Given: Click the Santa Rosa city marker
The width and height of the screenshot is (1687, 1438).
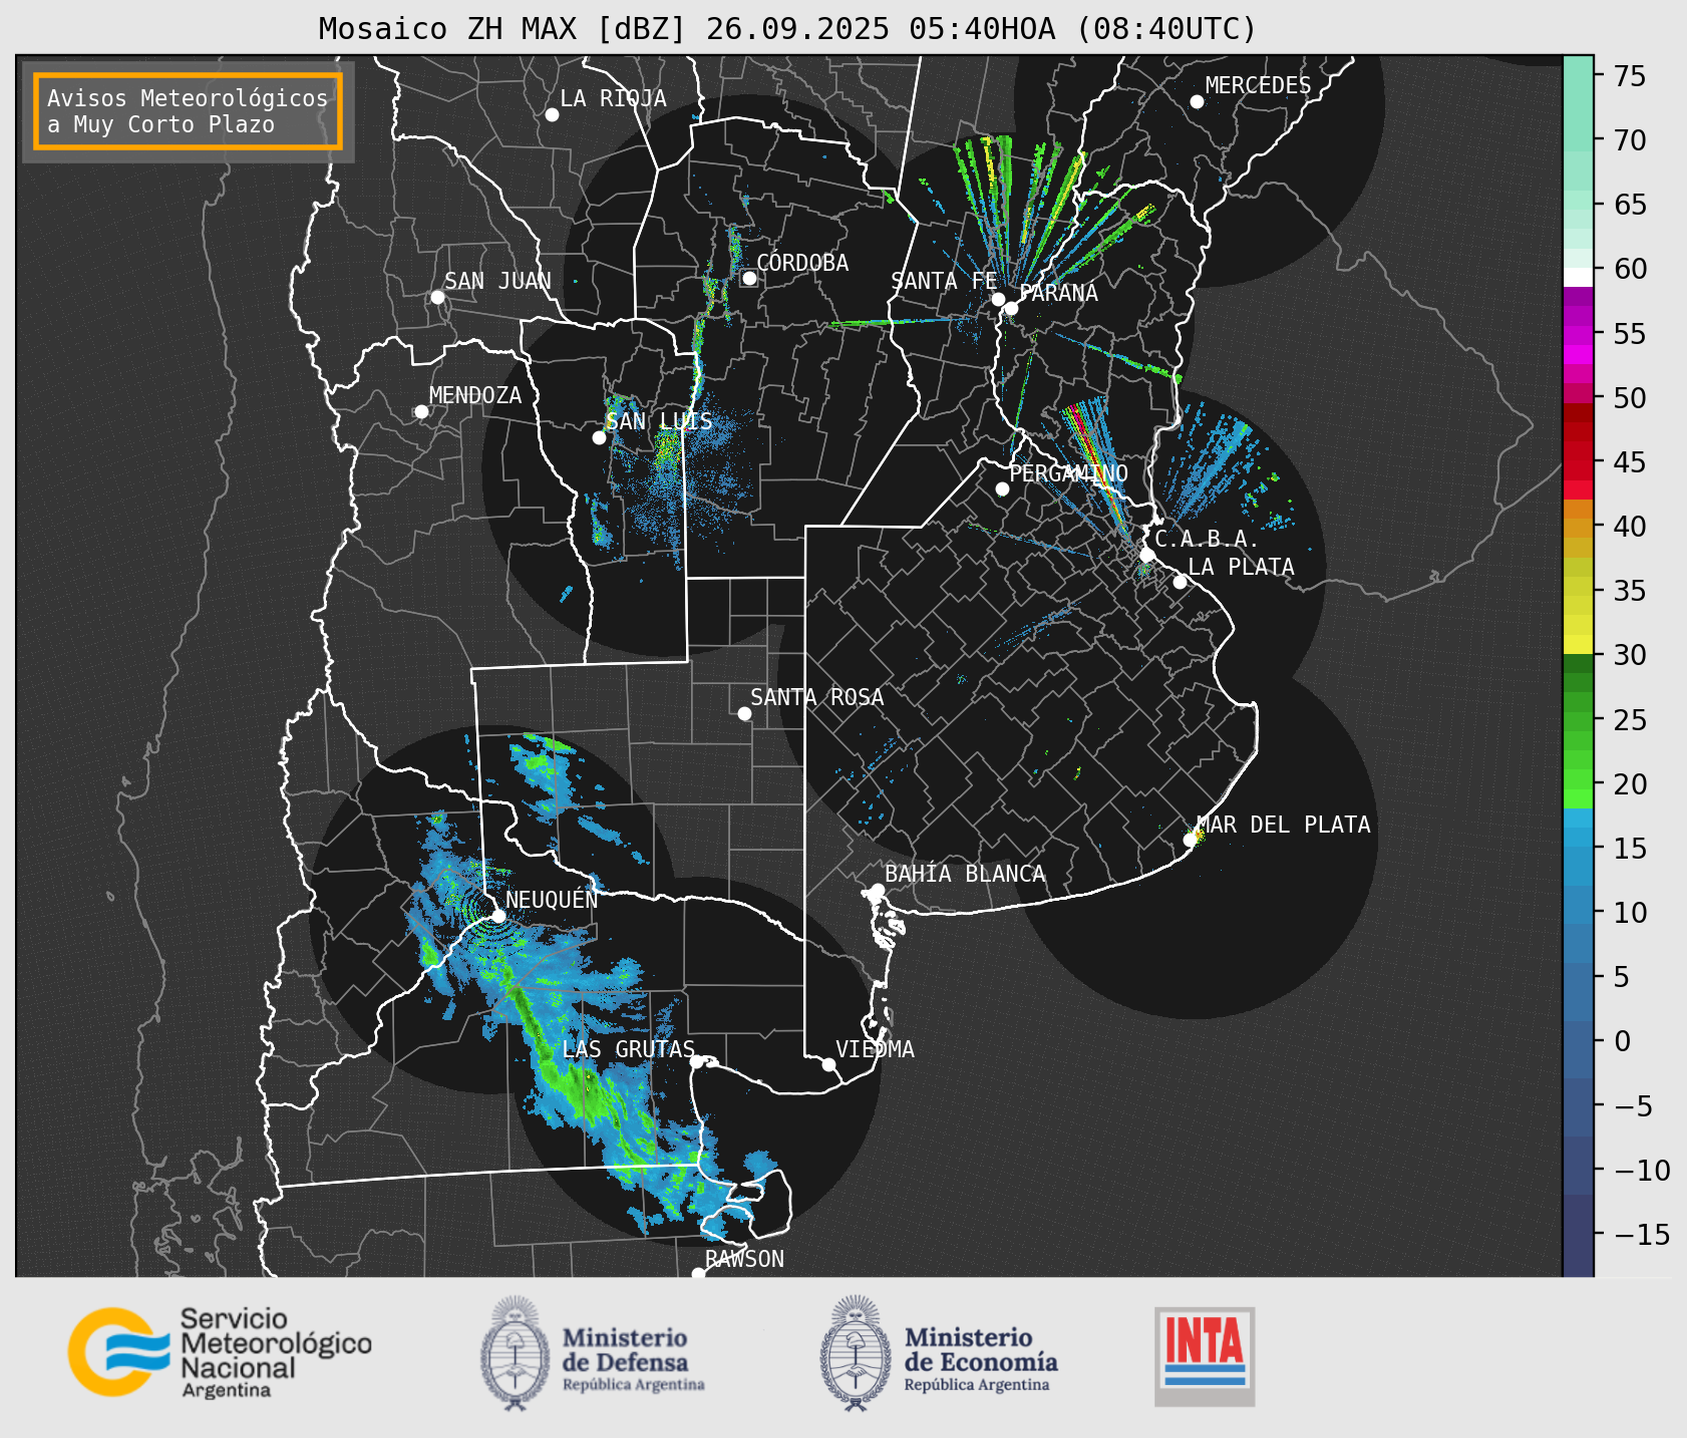Looking at the screenshot, I should tap(744, 713).
